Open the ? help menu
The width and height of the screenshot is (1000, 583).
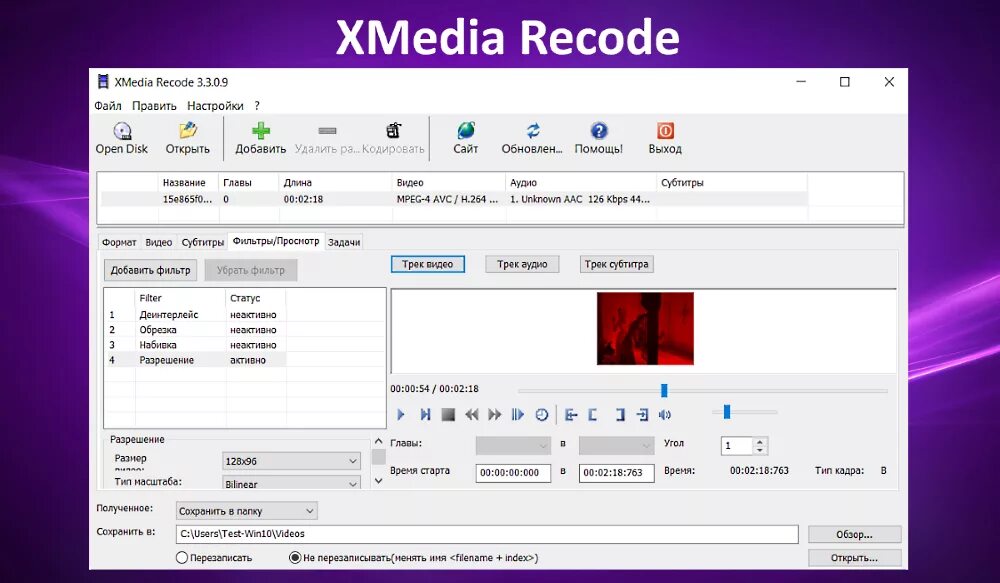click(x=257, y=106)
